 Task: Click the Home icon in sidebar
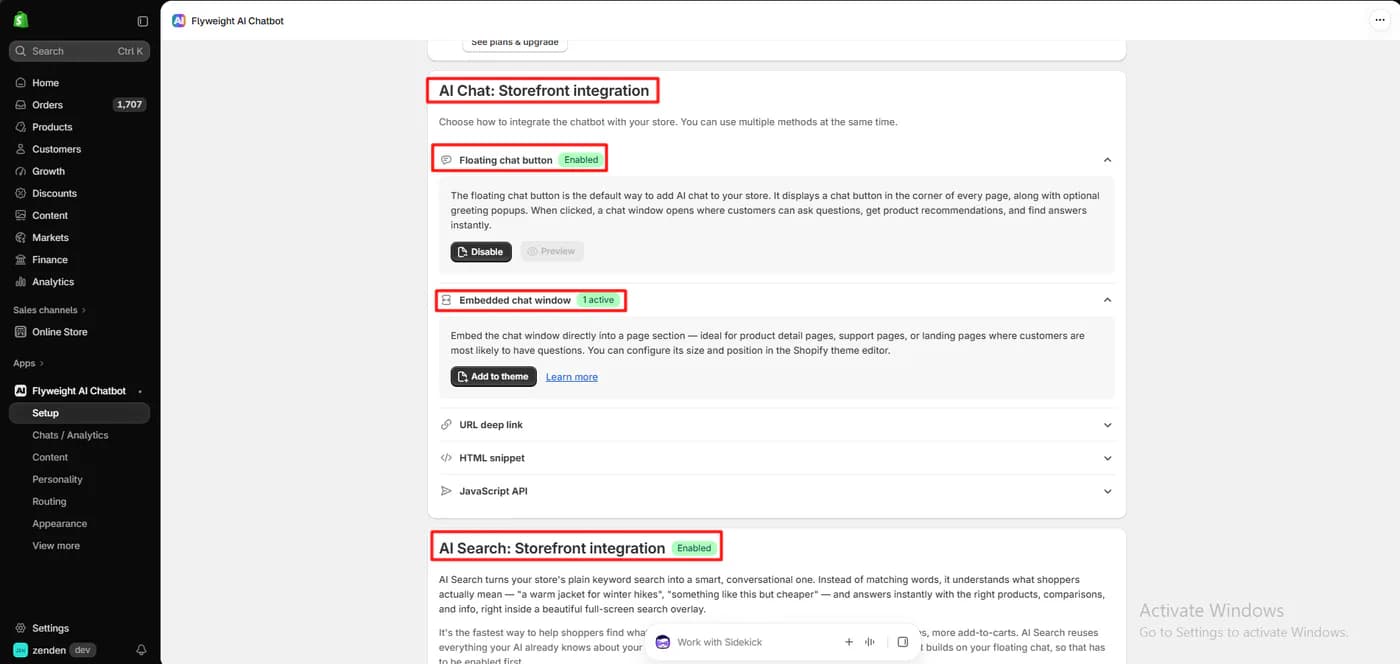[x=21, y=83]
